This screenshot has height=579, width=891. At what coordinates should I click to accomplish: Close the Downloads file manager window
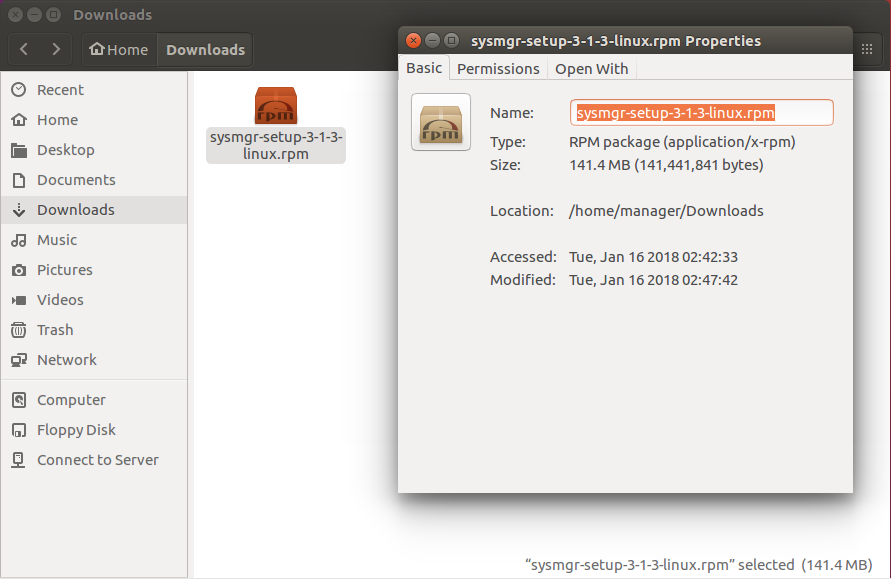[x=15, y=15]
